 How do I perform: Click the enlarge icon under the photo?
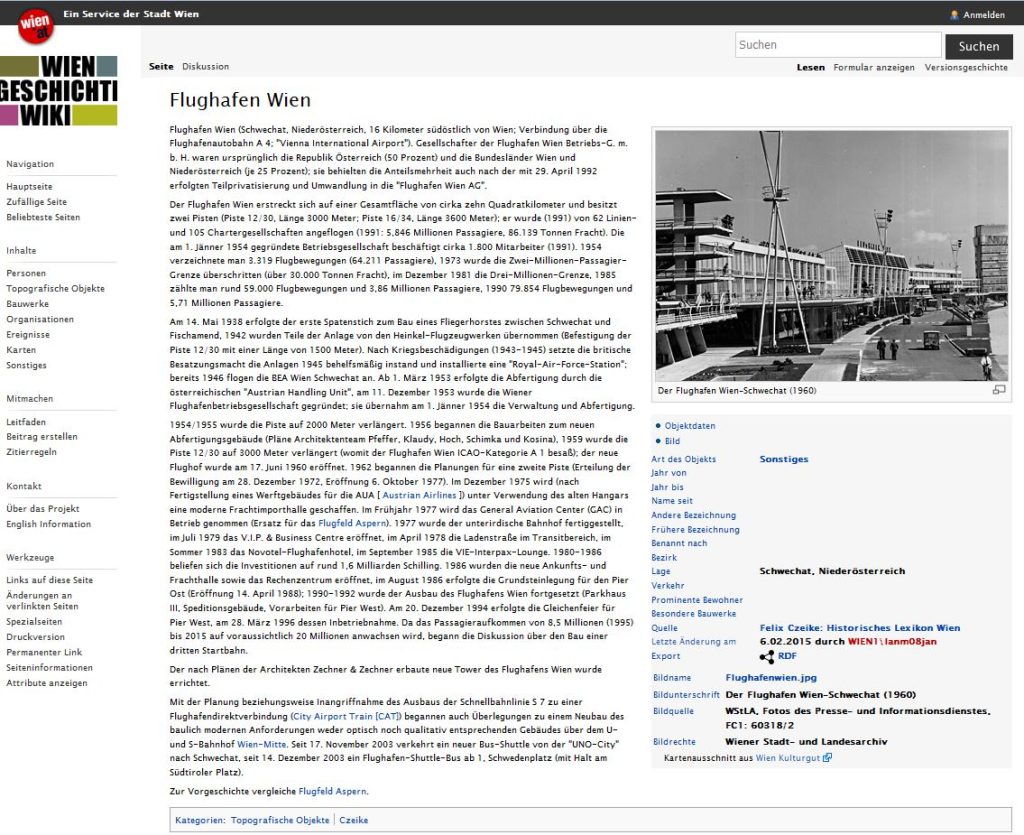pos(998,390)
